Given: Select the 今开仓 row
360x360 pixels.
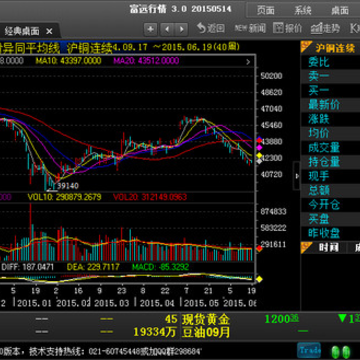Looking at the screenshot, I should [x=330, y=204].
